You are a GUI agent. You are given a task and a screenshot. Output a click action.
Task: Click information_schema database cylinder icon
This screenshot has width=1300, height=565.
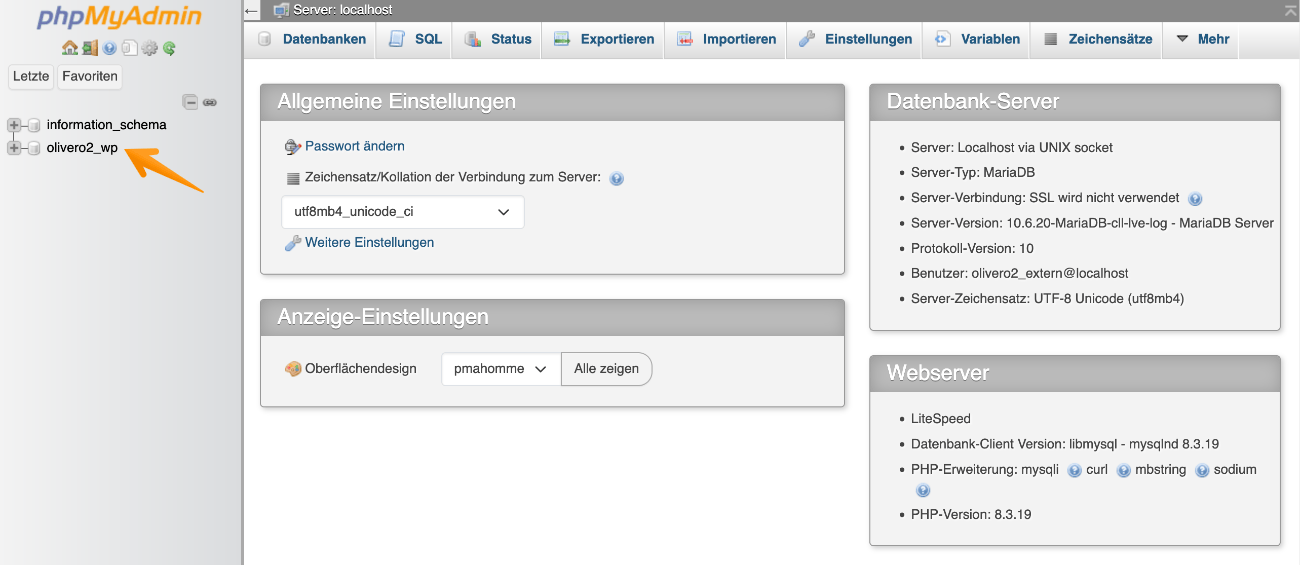point(34,125)
